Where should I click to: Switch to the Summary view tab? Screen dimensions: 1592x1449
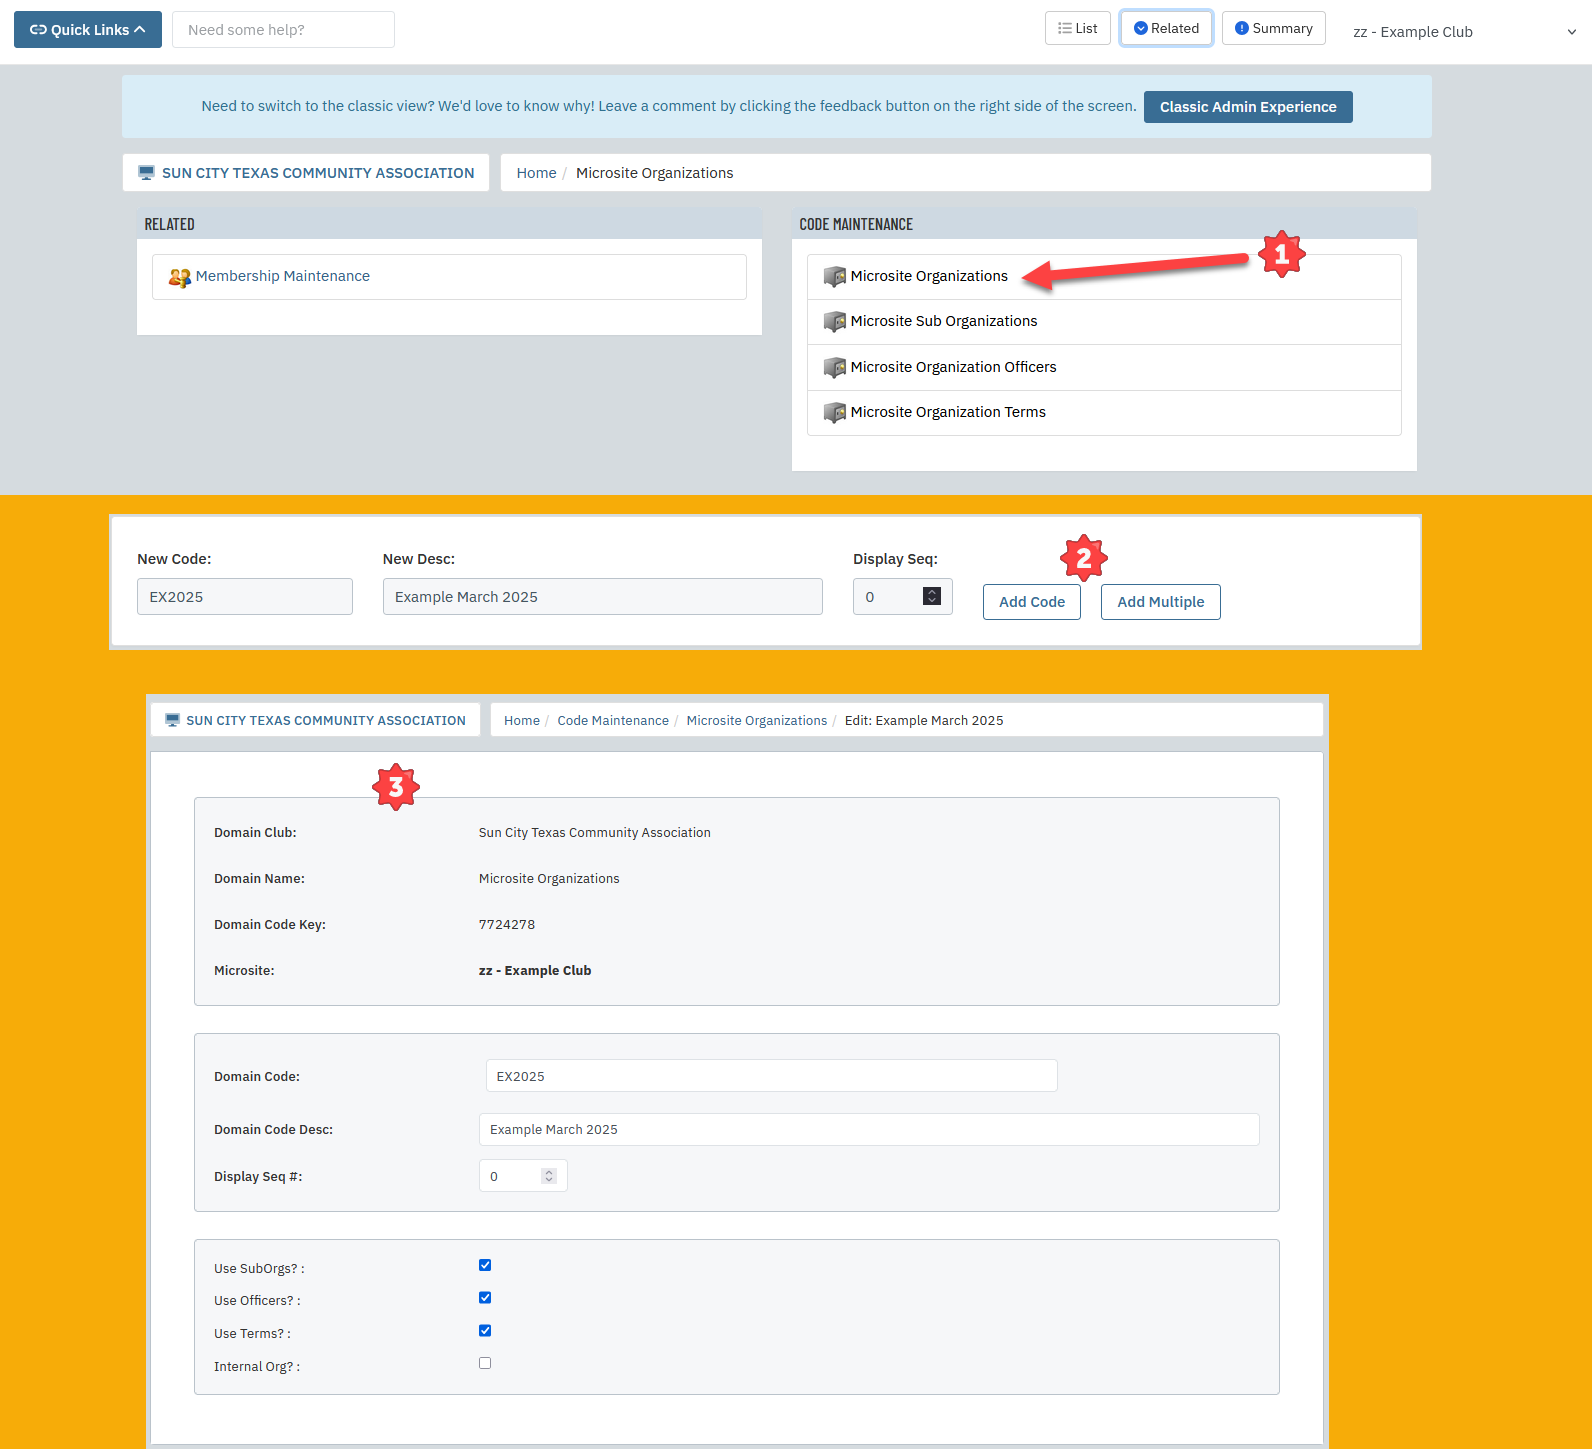[1273, 29]
